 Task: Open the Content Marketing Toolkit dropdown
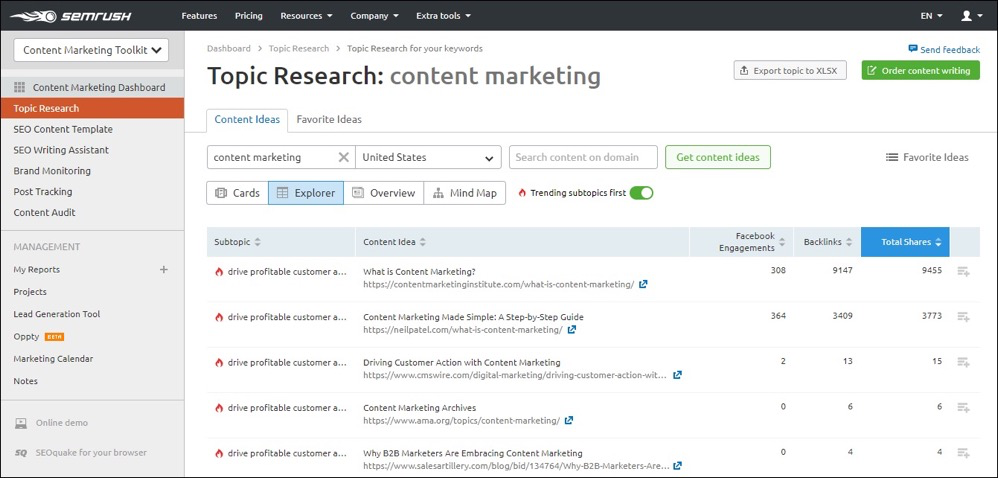point(91,50)
